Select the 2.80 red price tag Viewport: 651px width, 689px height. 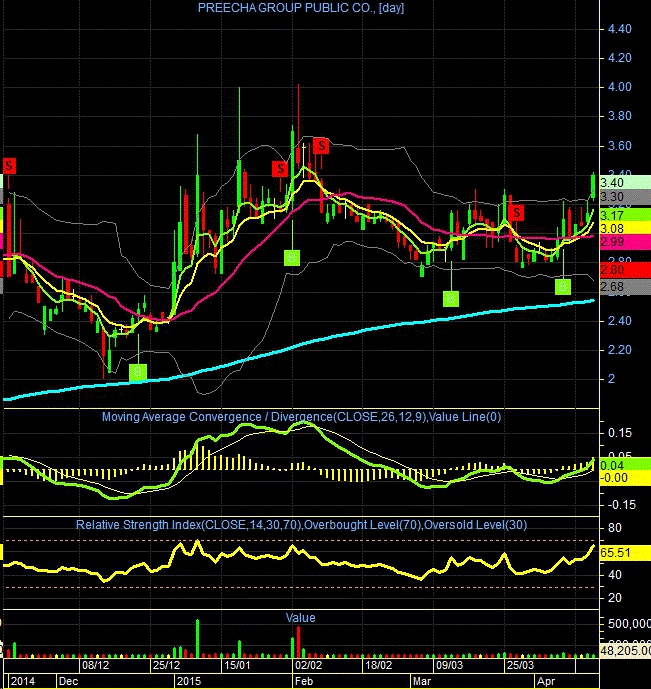coord(625,270)
